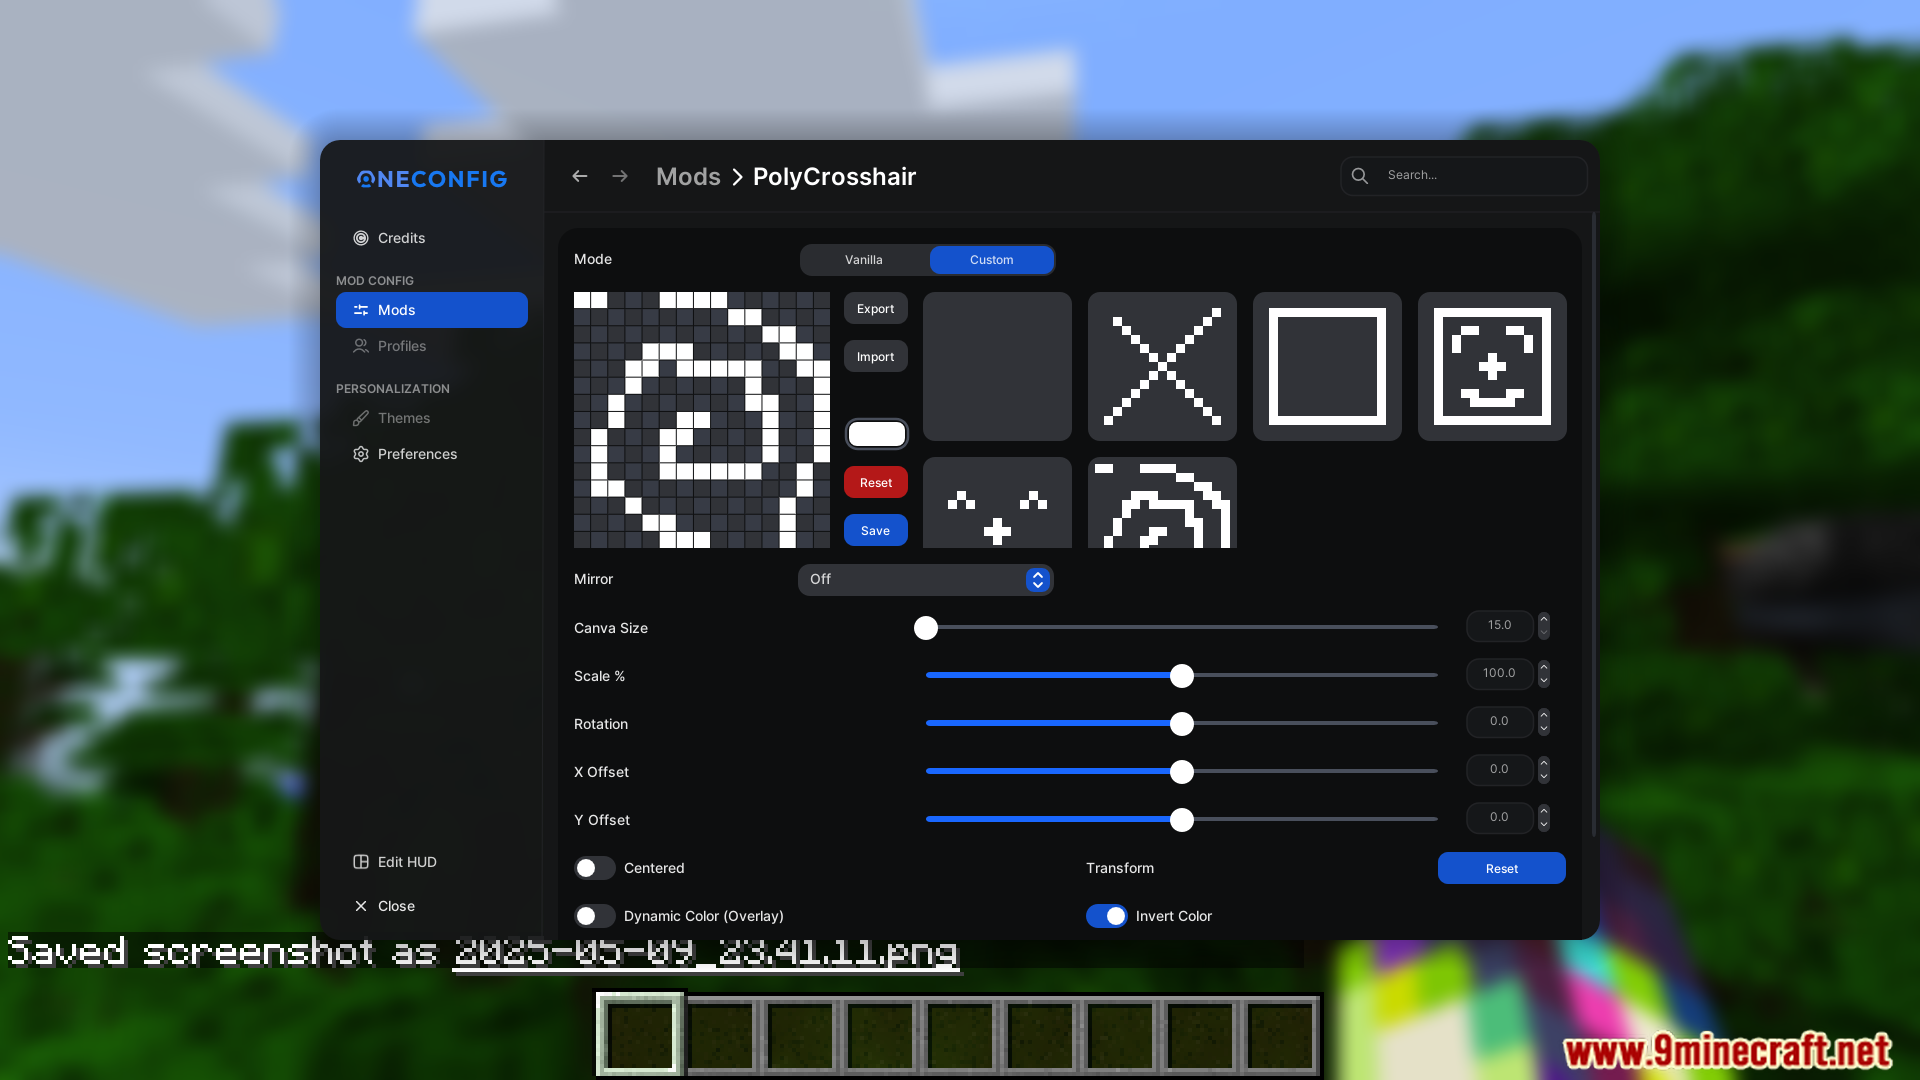Toggle Dynamic Color (Overlay) switch
This screenshot has width=1920, height=1080.
595,916
